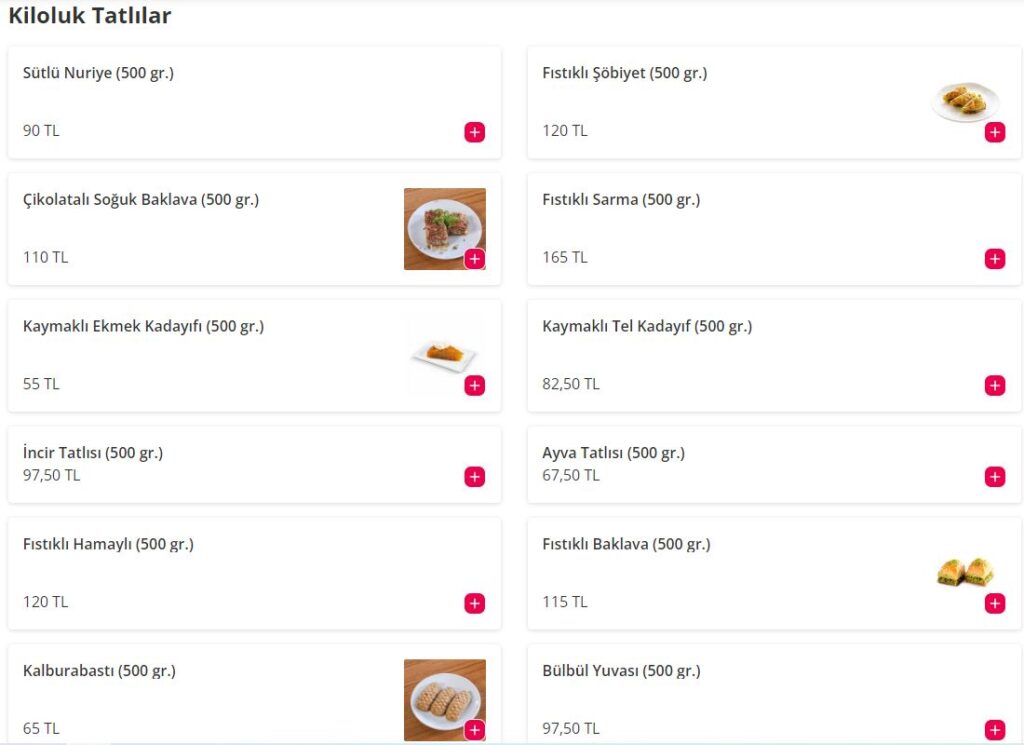Add Sütlü Nuriye with its plus icon

click(474, 132)
